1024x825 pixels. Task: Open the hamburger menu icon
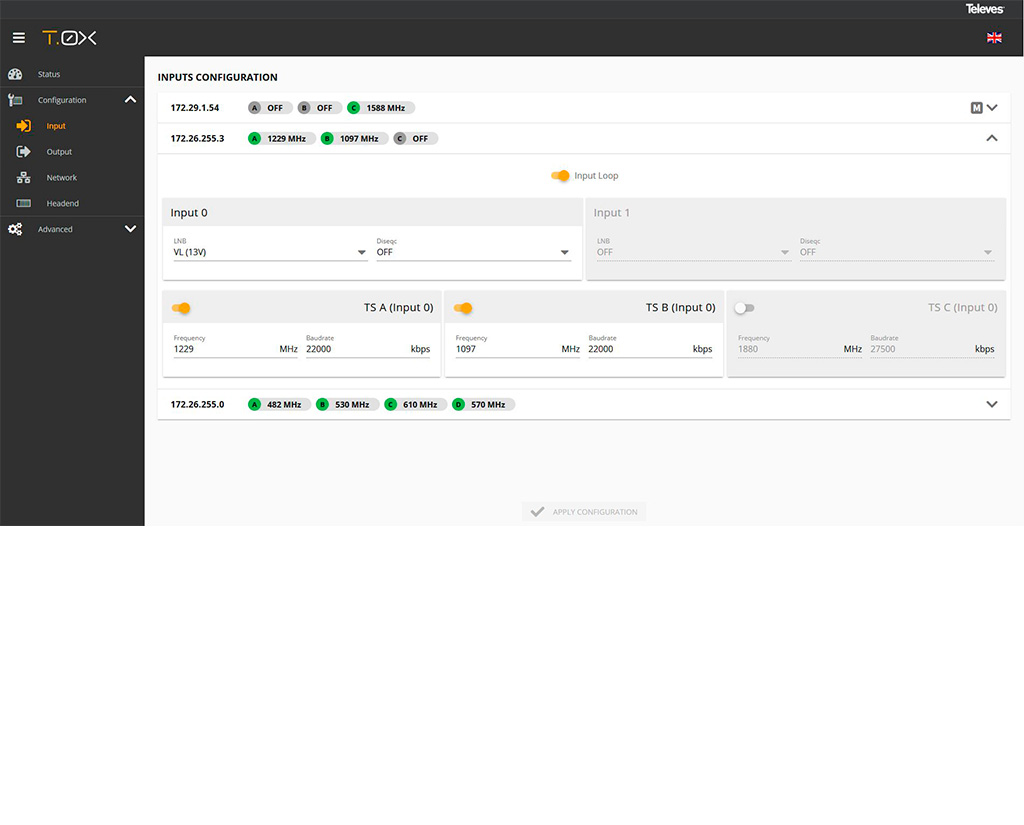coord(19,38)
